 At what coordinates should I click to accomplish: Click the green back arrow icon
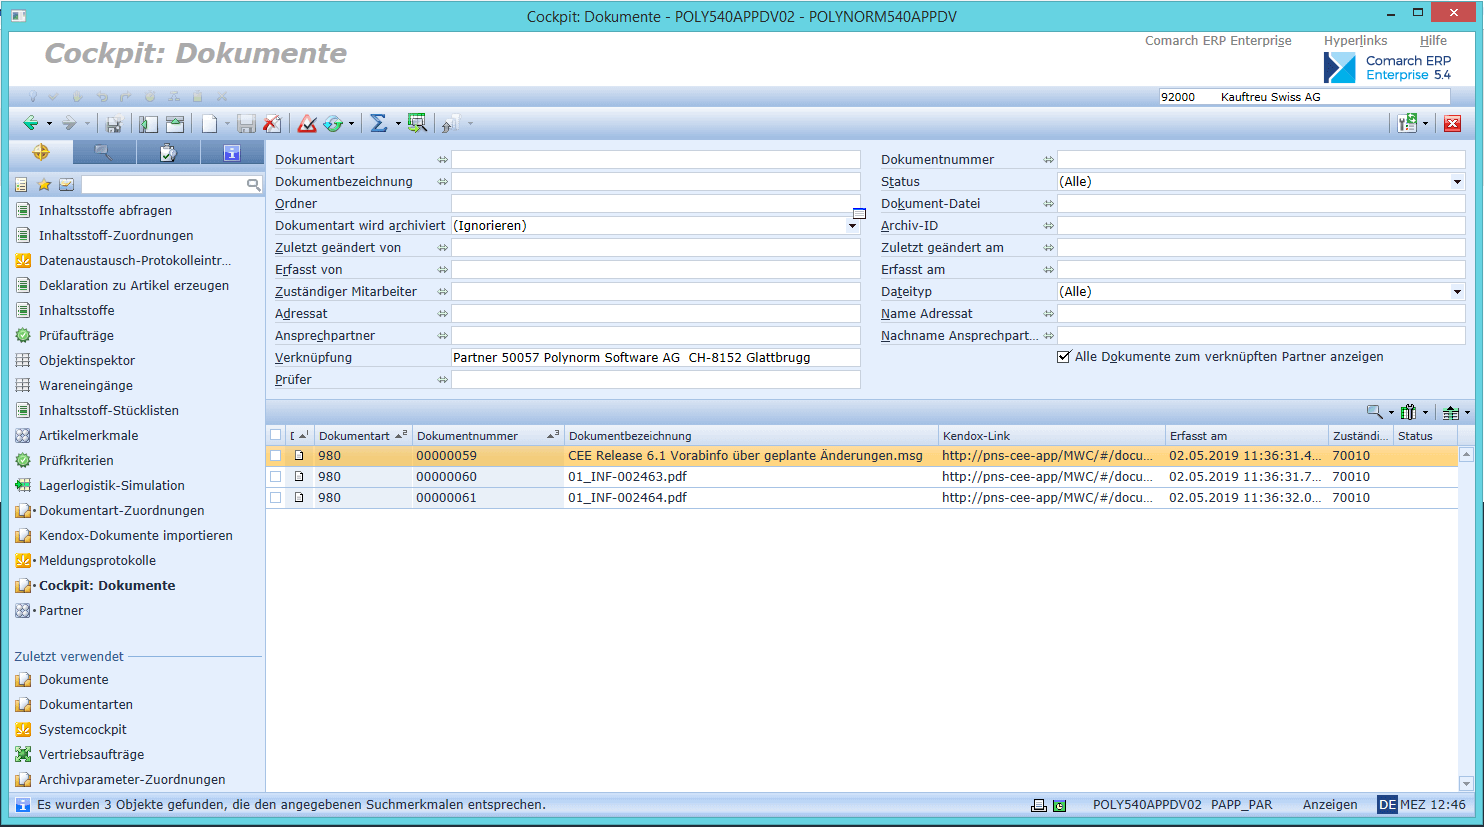coord(31,123)
